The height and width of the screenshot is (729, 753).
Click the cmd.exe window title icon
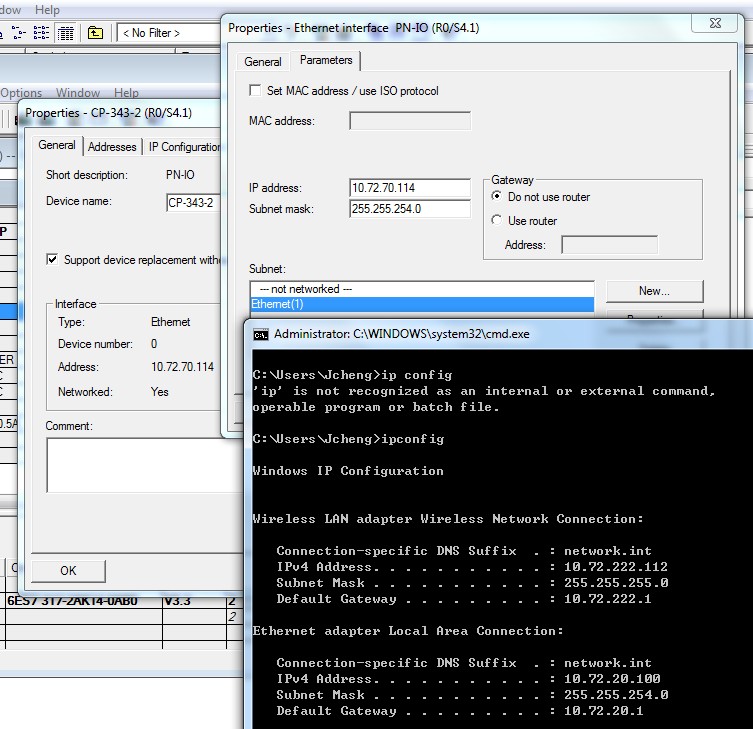[260, 334]
